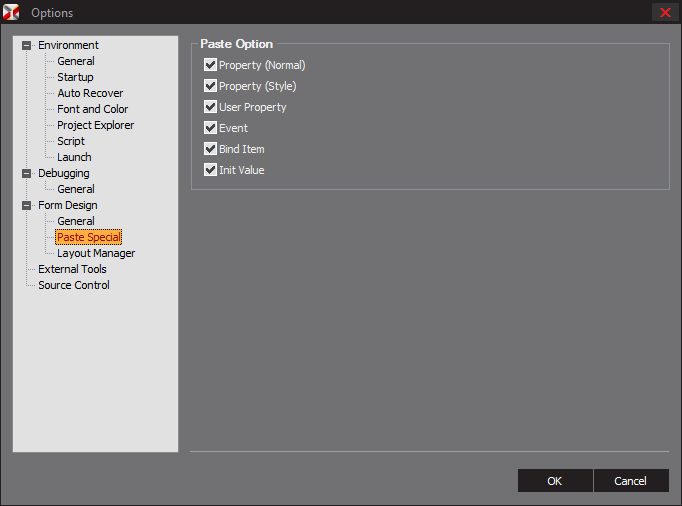
Task: Dismiss dialog with Cancel button
Action: pos(631,481)
